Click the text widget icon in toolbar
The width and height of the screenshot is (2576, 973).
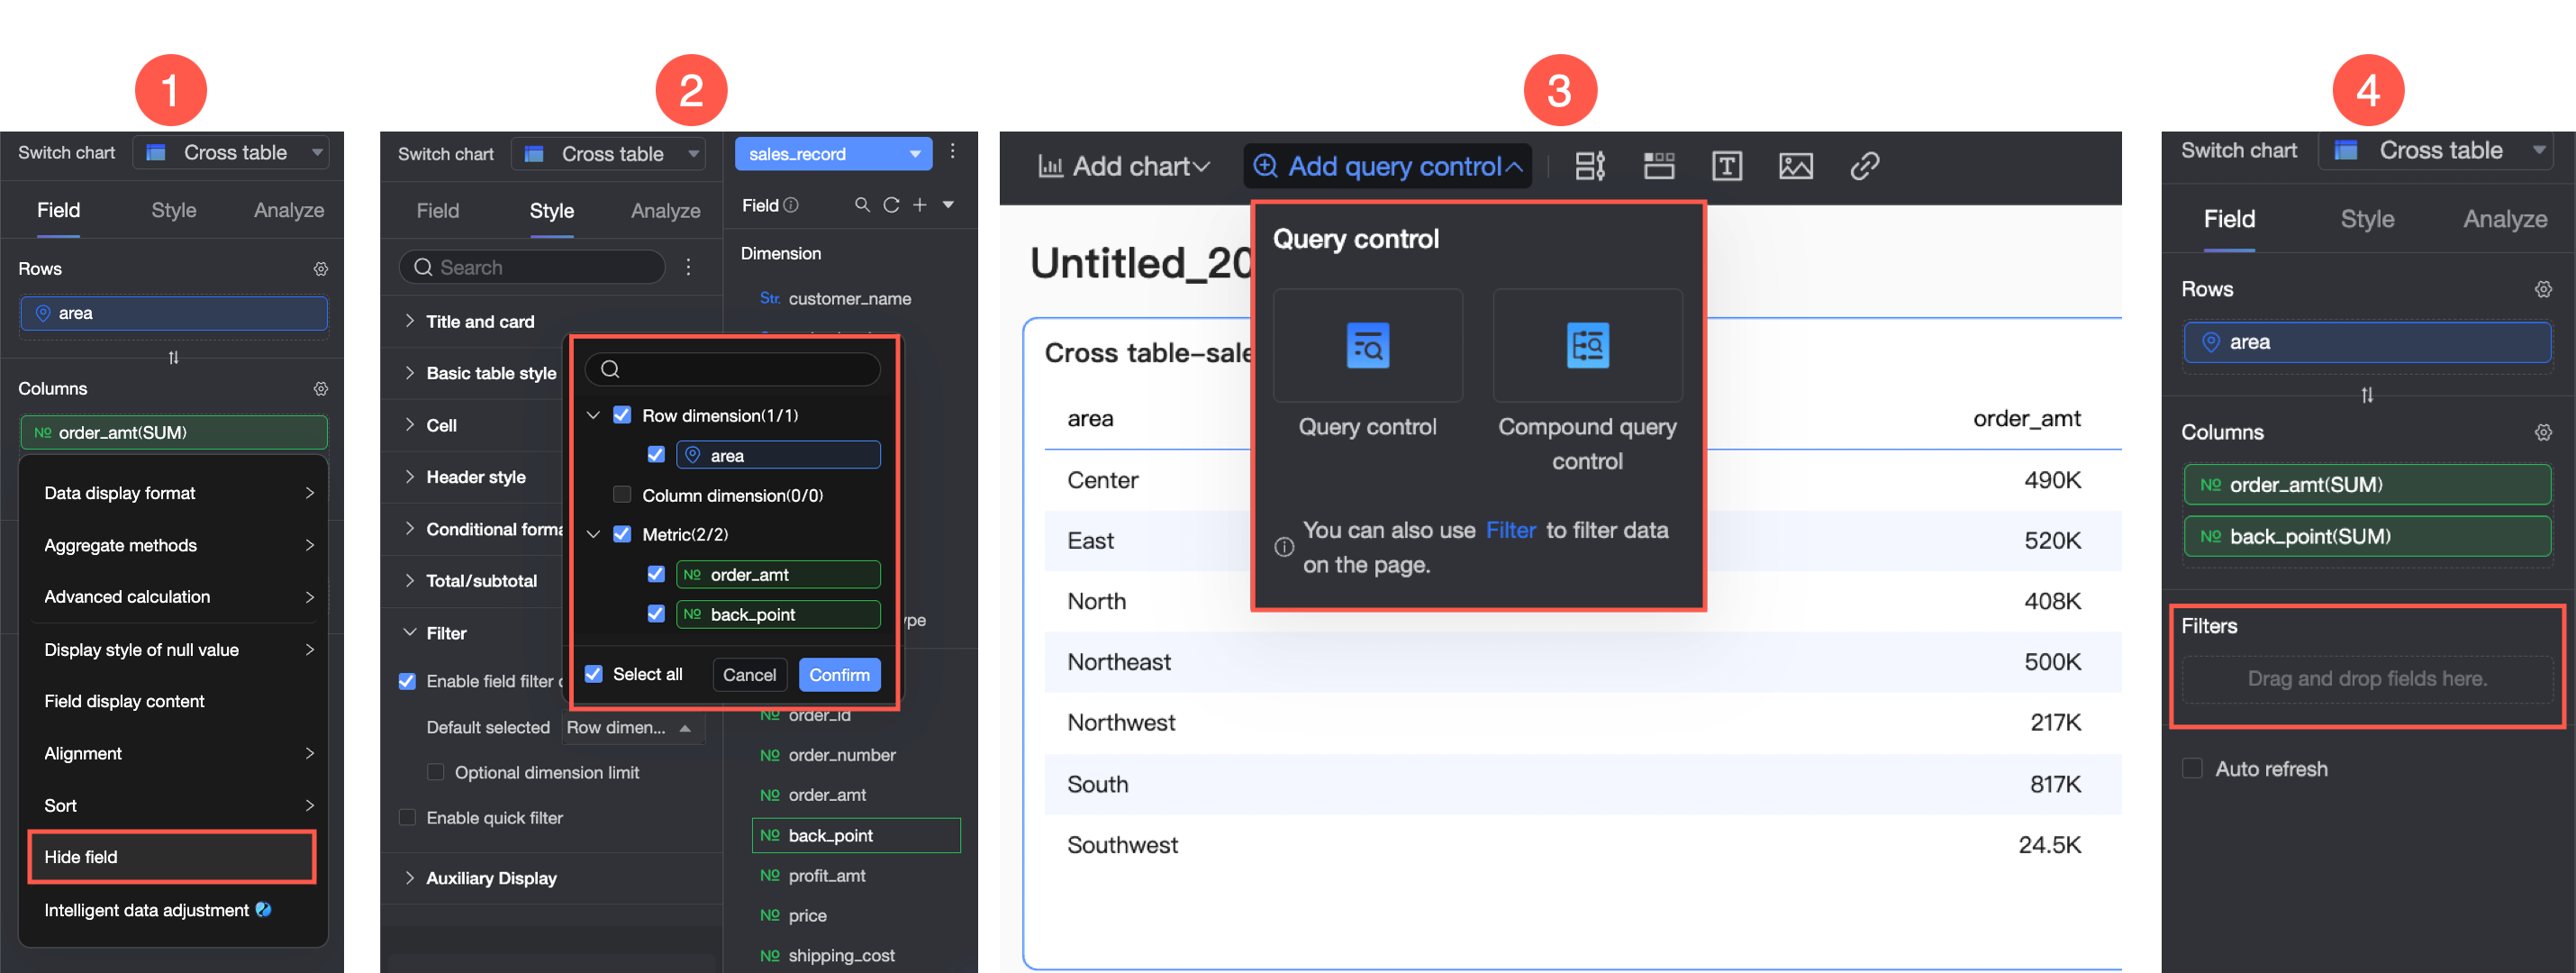coord(1726,166)
